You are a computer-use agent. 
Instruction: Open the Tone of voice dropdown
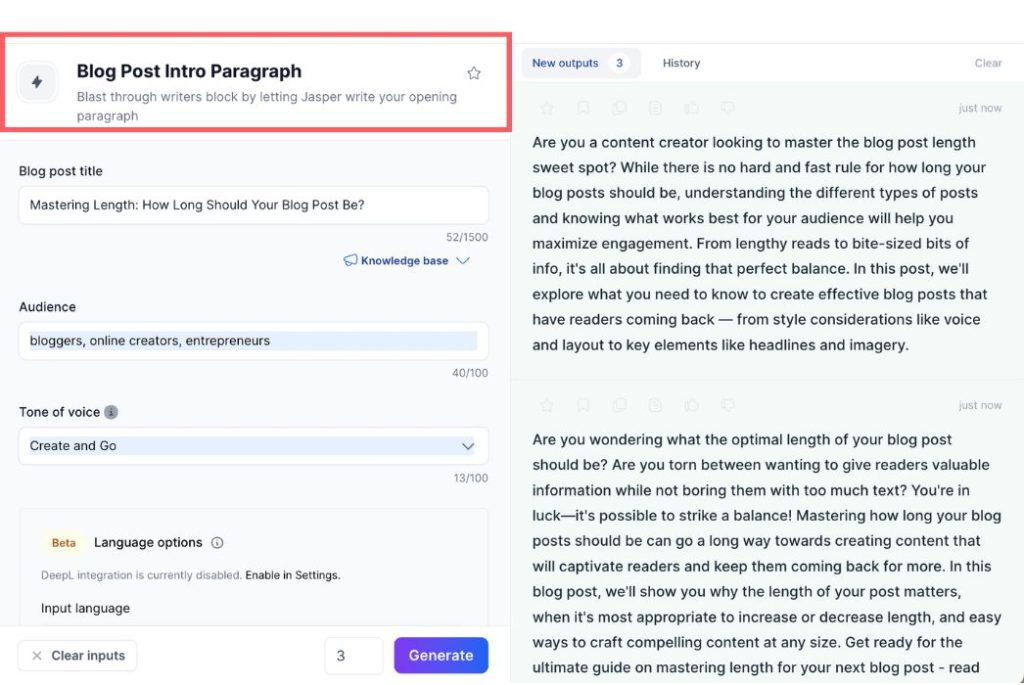[253, 446]
